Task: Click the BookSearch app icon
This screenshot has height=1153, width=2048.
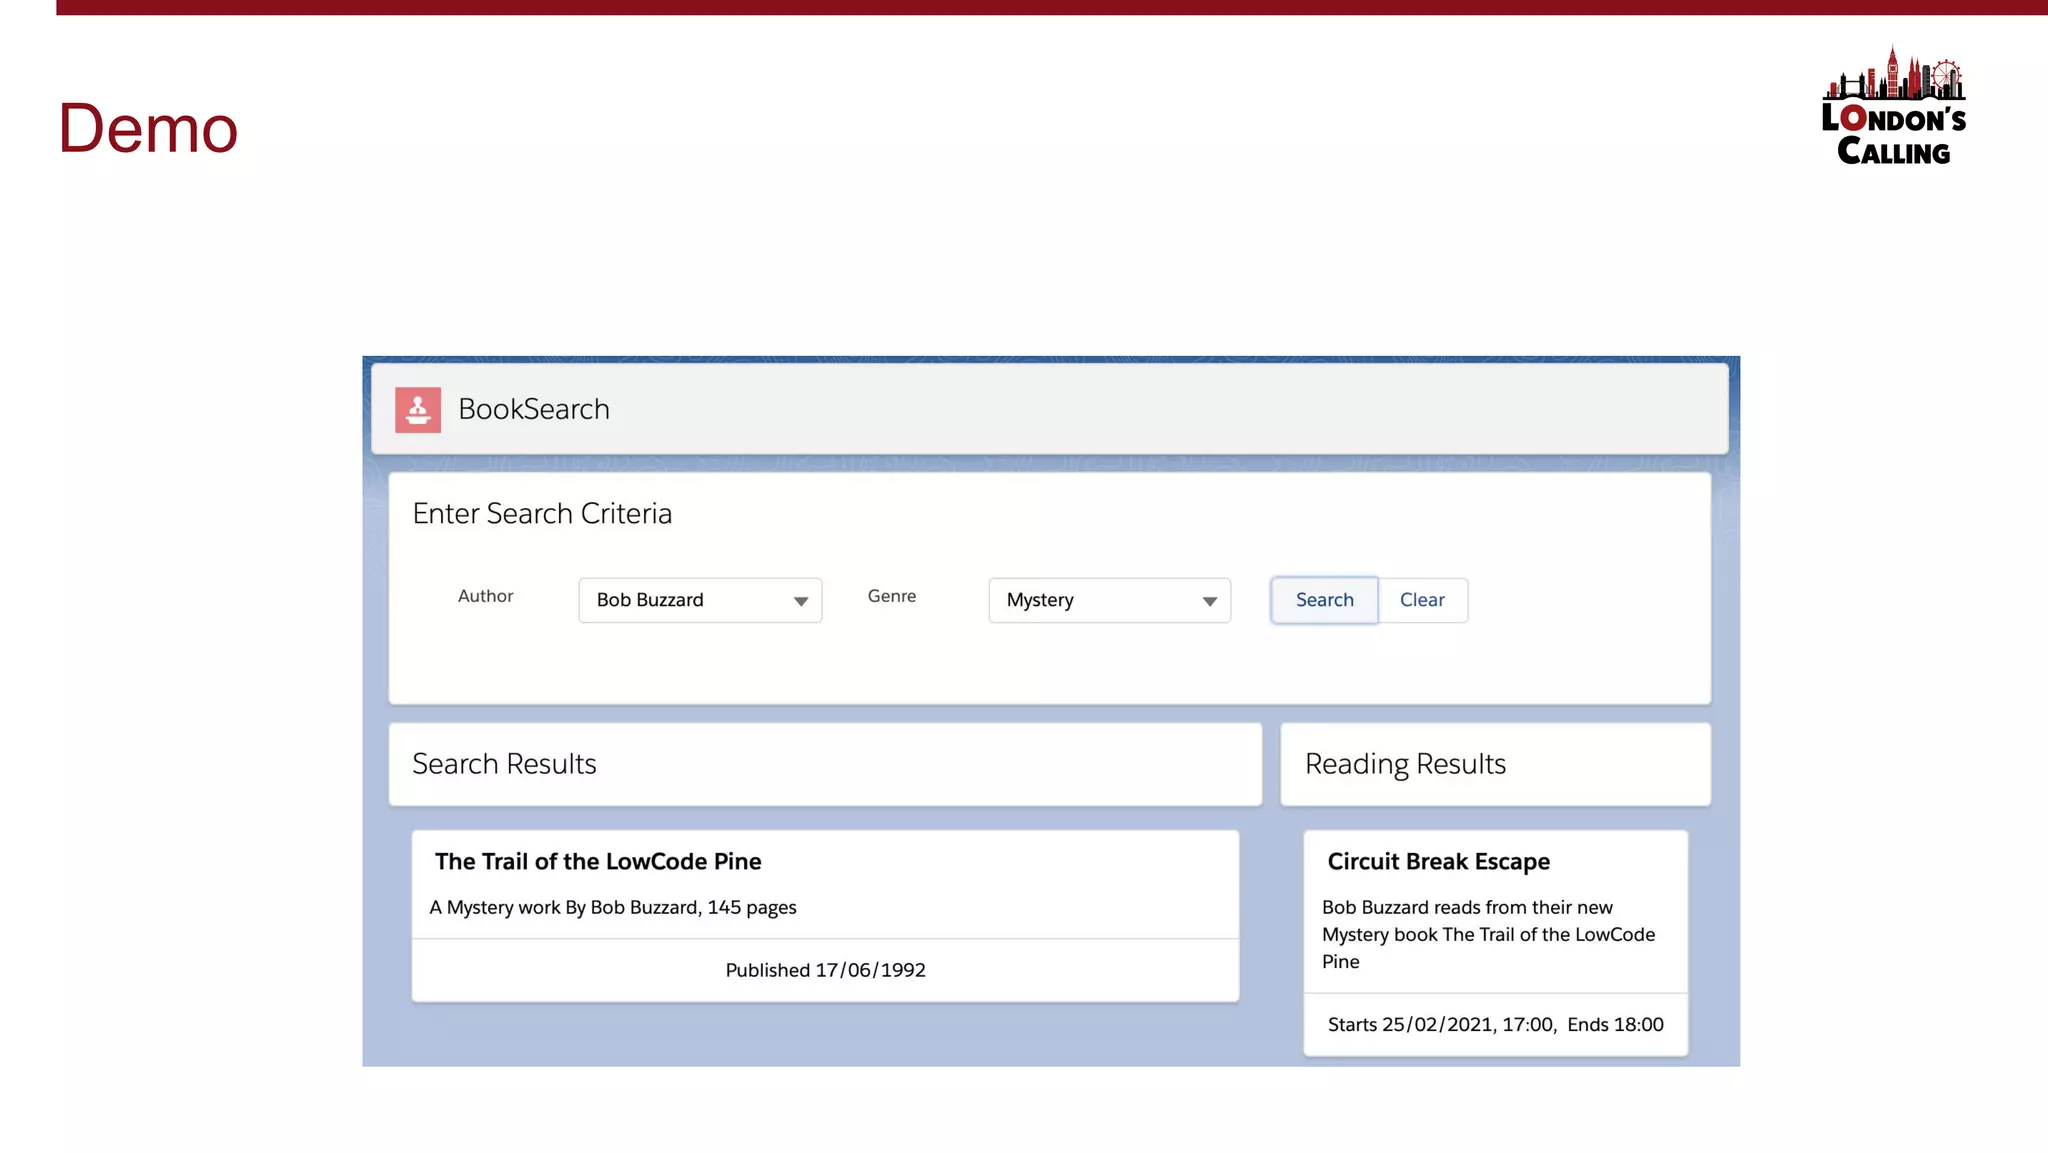Action: pos(418,410)
